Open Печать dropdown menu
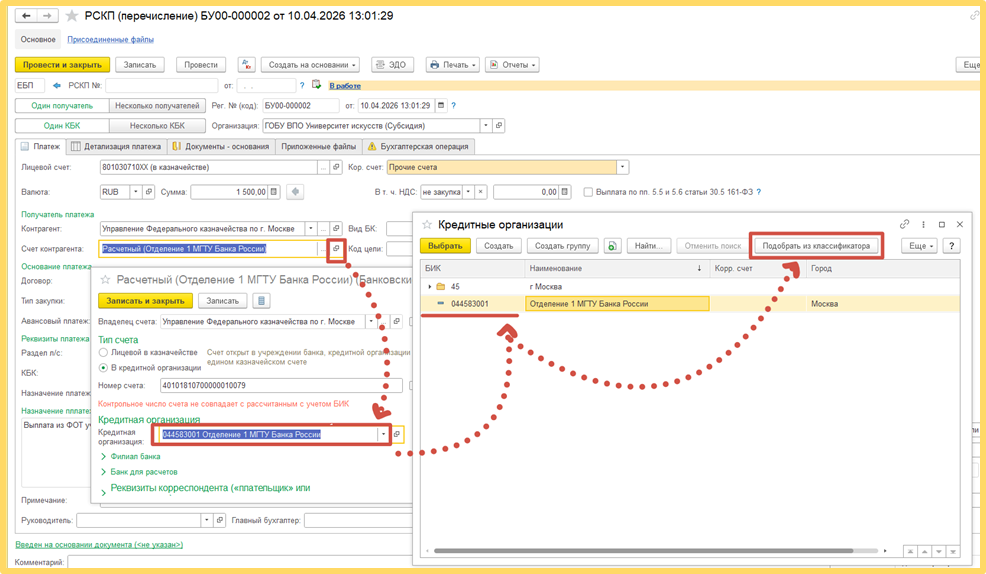986x574 pixels. pos(453,65)
